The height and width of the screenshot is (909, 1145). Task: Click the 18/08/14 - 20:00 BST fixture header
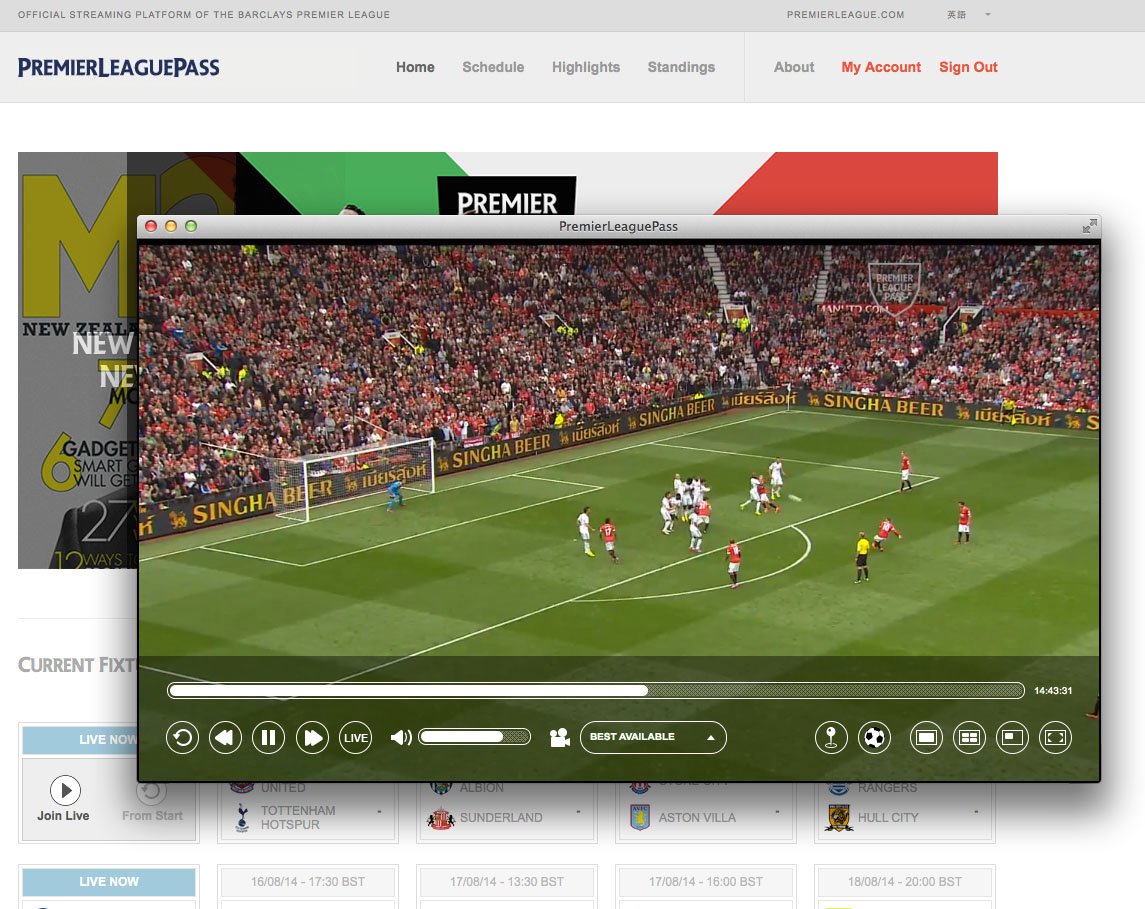905,882
